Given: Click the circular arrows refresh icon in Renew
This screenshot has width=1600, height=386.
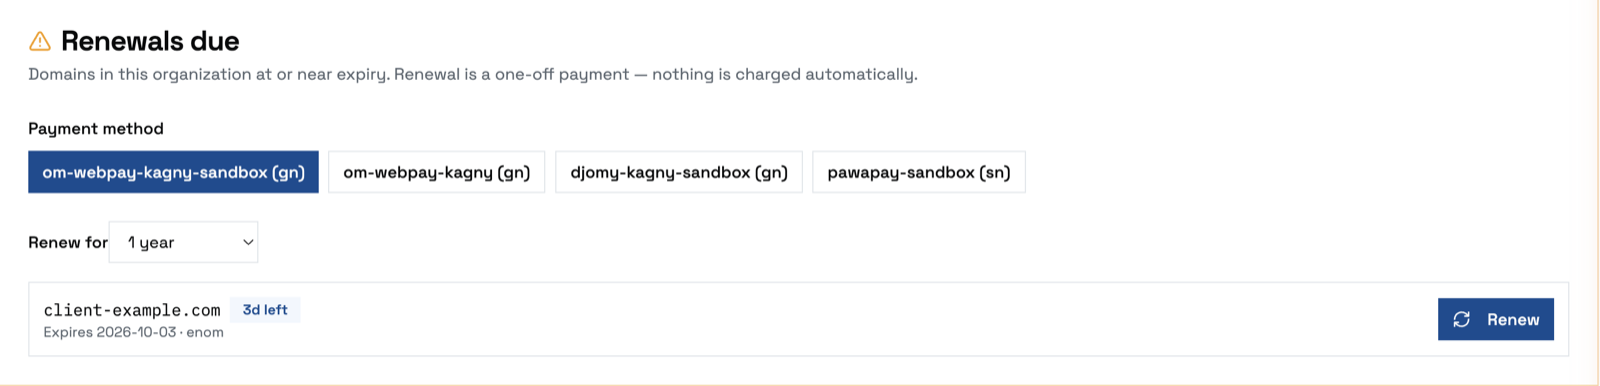Looking at the screenshot, I should (x=1461, y=319).
